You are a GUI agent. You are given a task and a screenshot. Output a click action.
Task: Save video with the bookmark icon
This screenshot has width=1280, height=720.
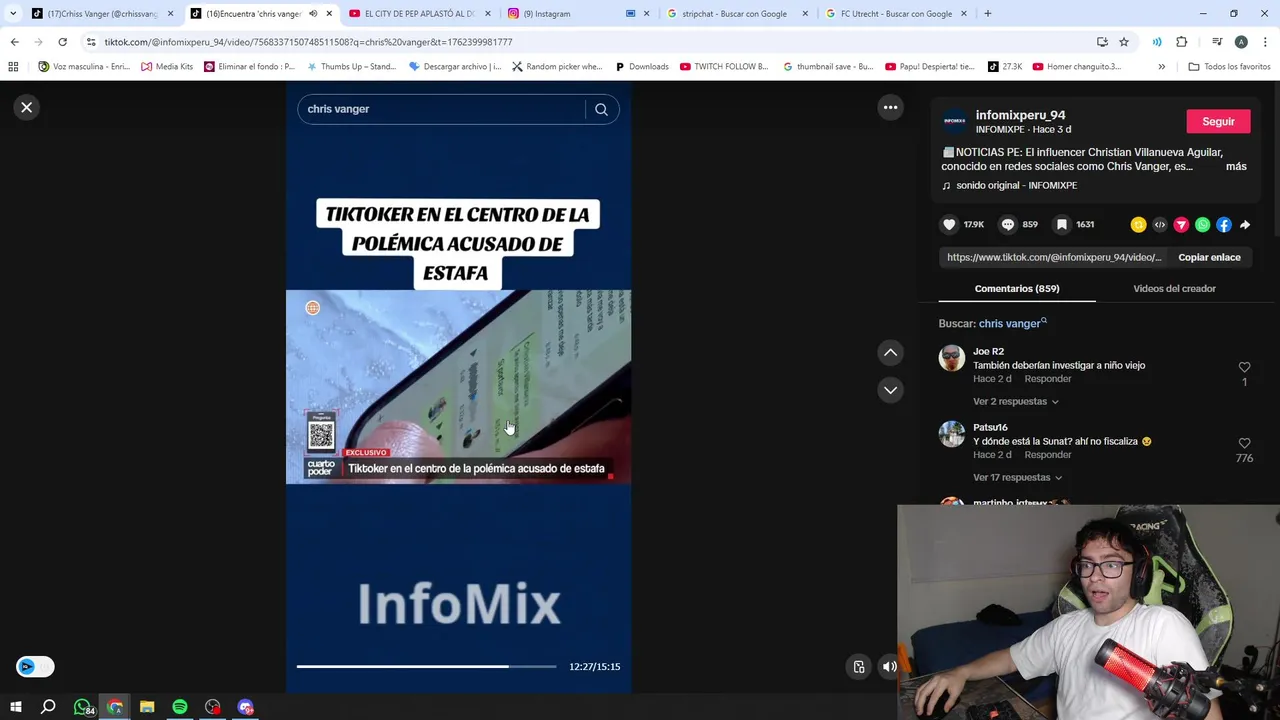point(1062,225)
